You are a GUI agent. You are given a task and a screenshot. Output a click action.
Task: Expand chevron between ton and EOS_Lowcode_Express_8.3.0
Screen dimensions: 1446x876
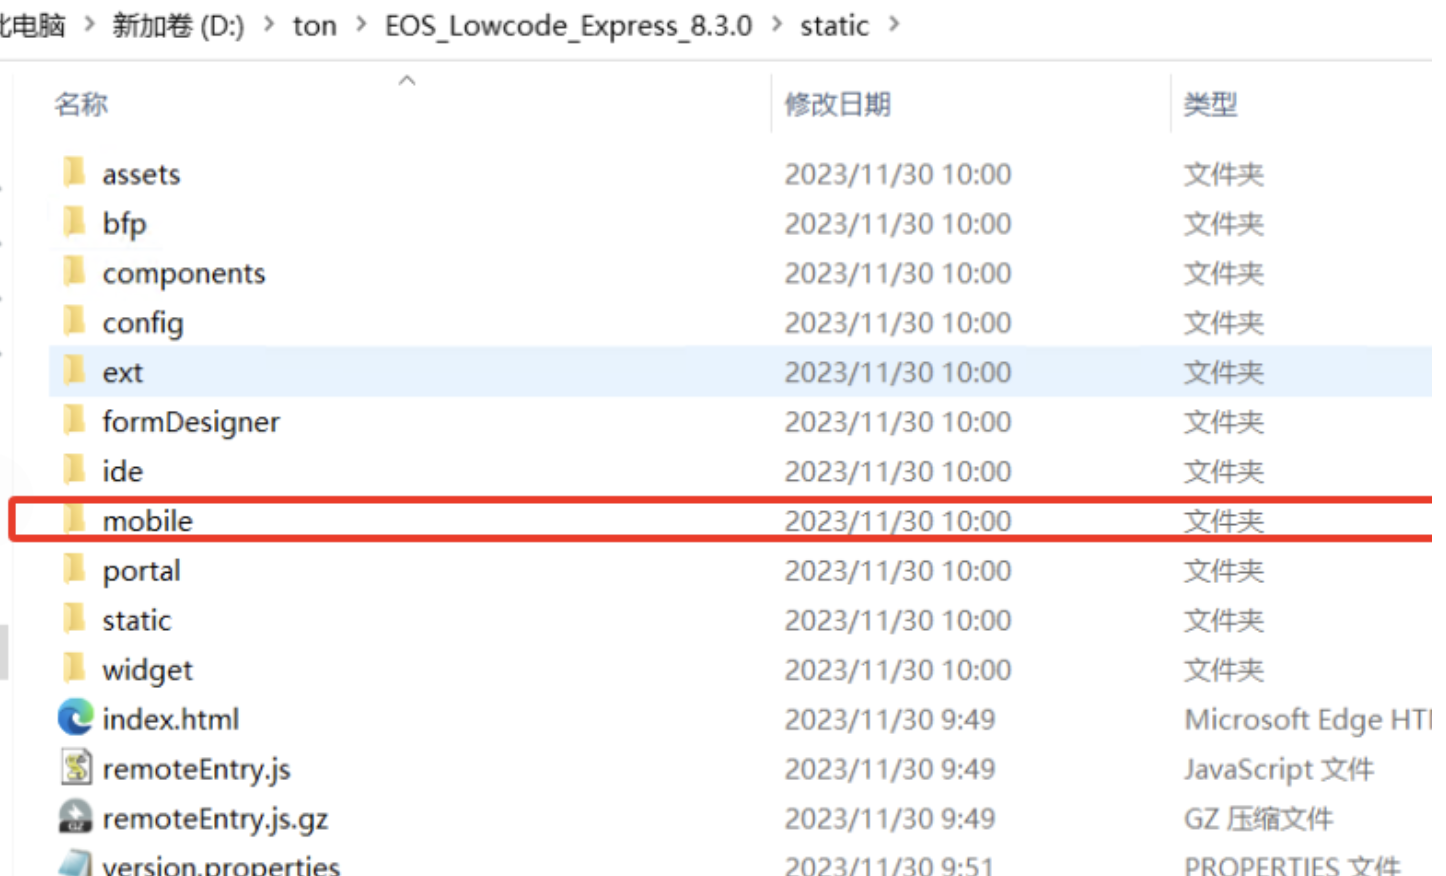click(x=361, y=24)
